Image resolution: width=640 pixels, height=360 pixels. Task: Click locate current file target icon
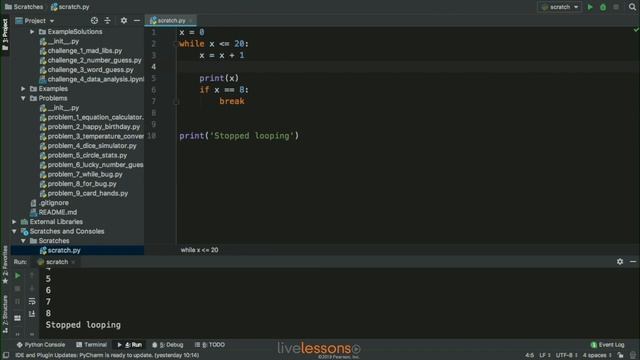point(94,20)
